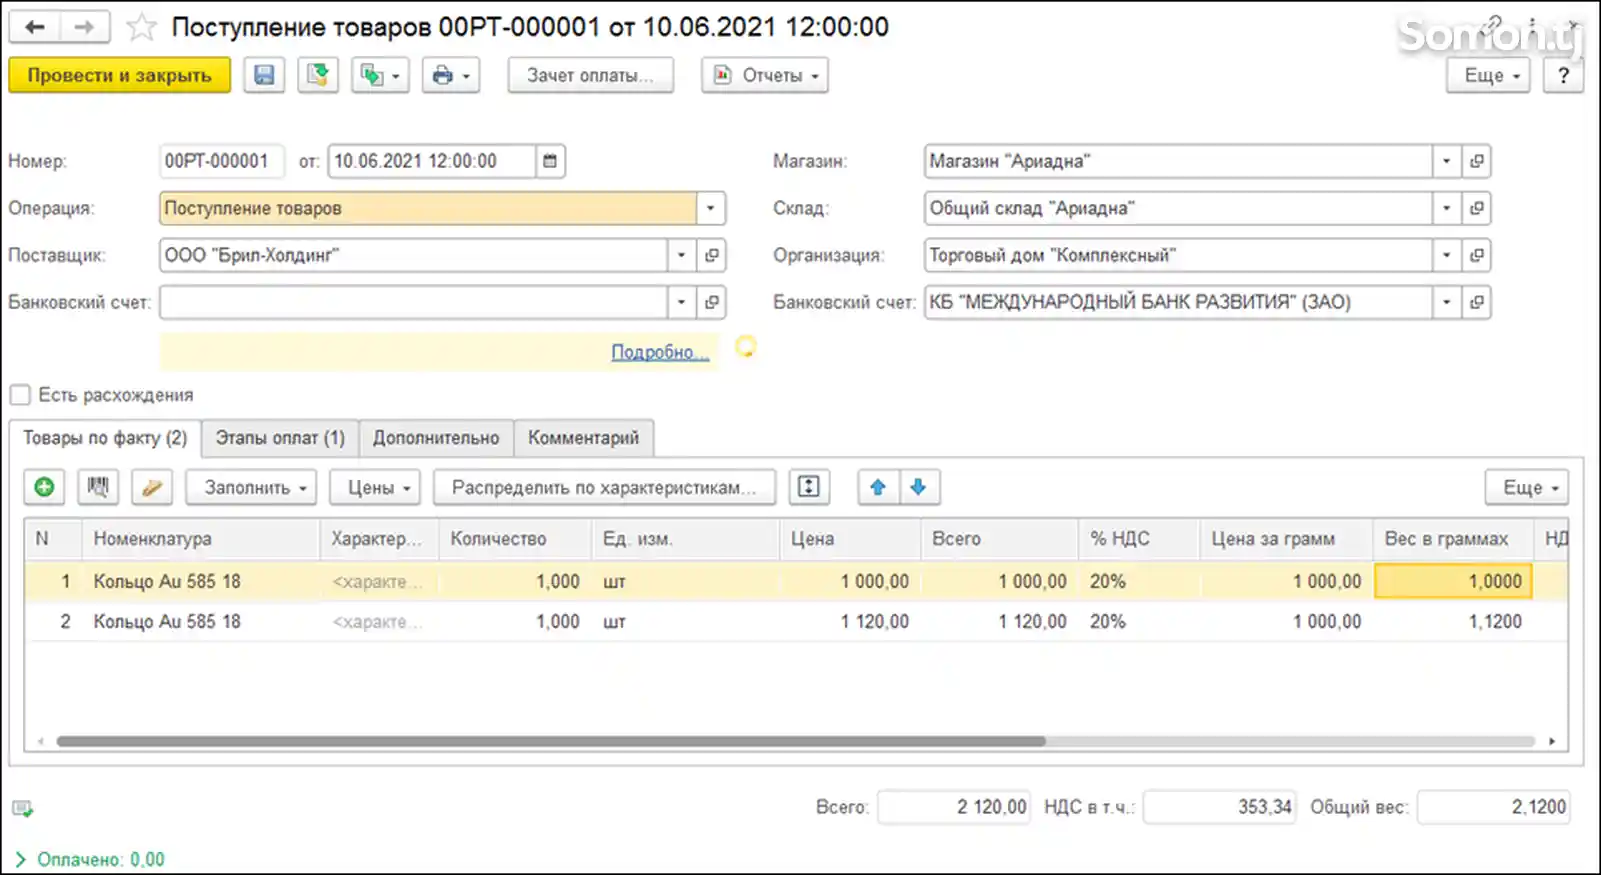Screen dimensions: 1601x875
Task: Switch to the Комментарий tab
Action: tap(583, 438)
